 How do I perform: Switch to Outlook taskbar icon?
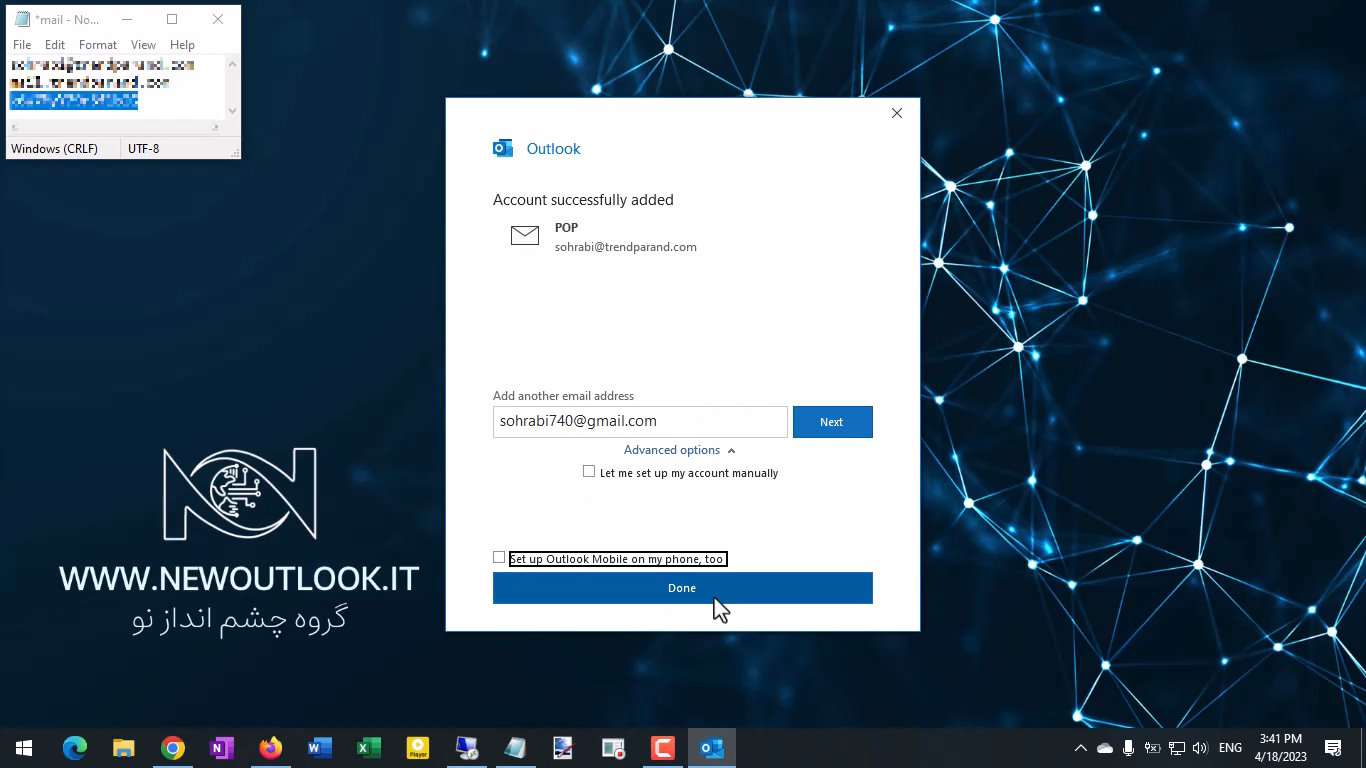tap(712, 748)
